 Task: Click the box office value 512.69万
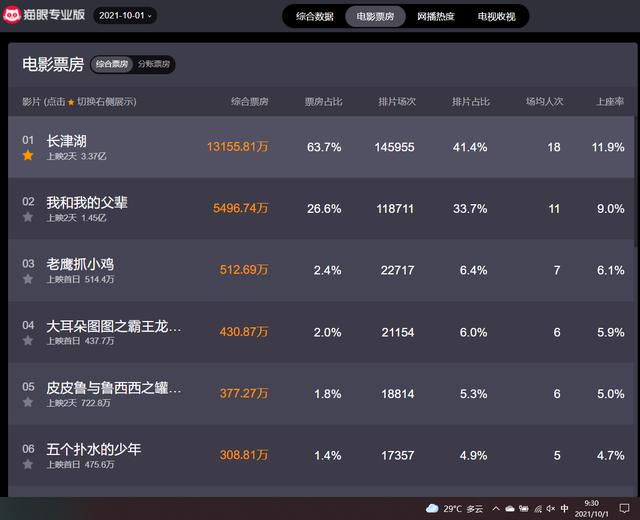[x=244, y=270]
